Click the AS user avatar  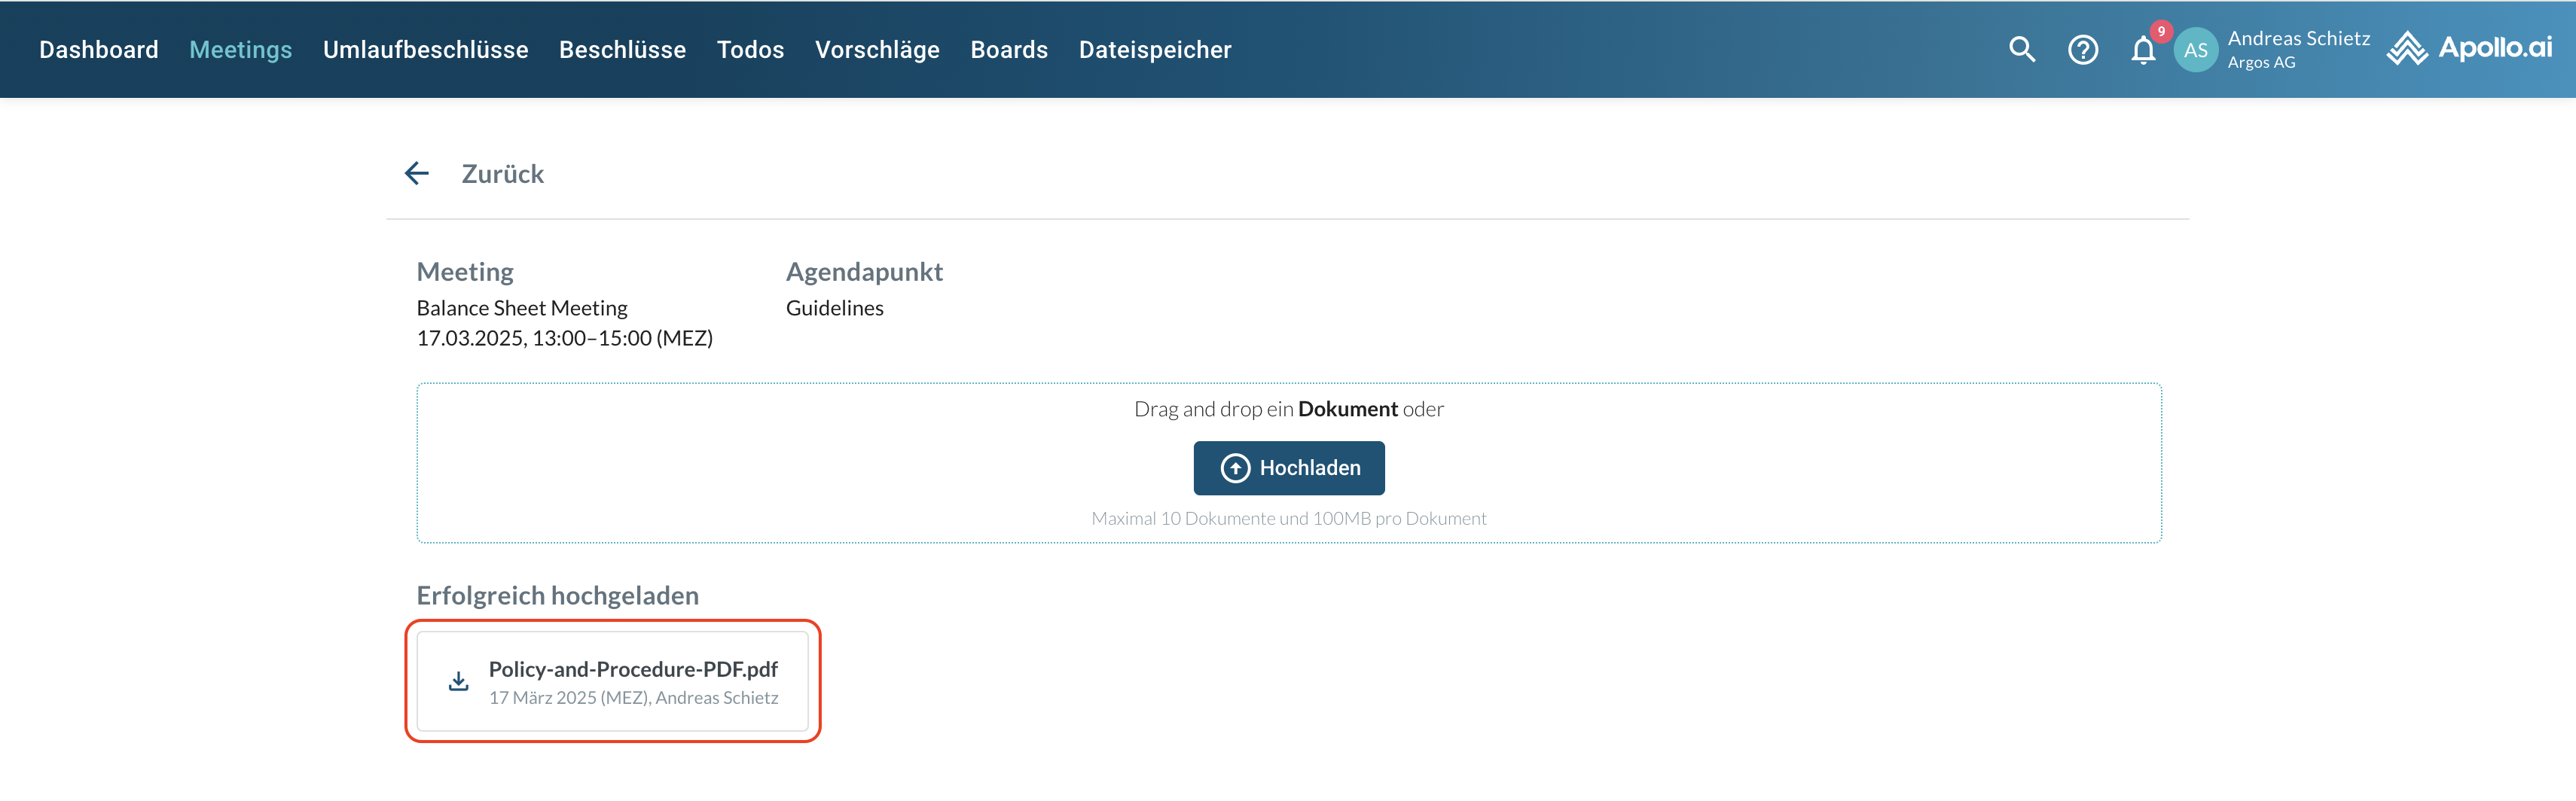(x=2195, y=50)
